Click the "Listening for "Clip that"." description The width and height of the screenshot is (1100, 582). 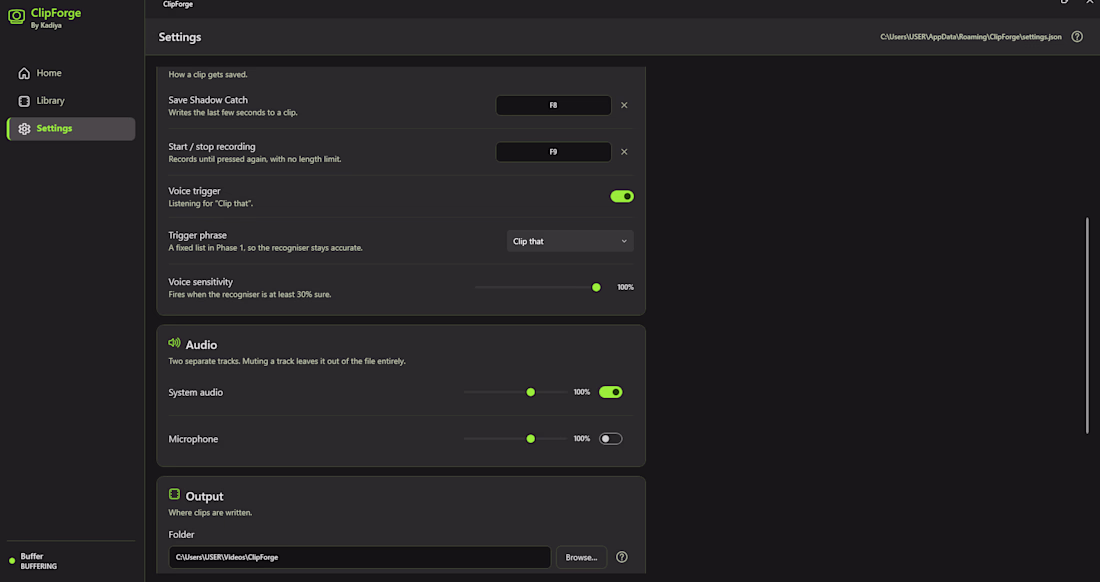[x=210, y=203]
